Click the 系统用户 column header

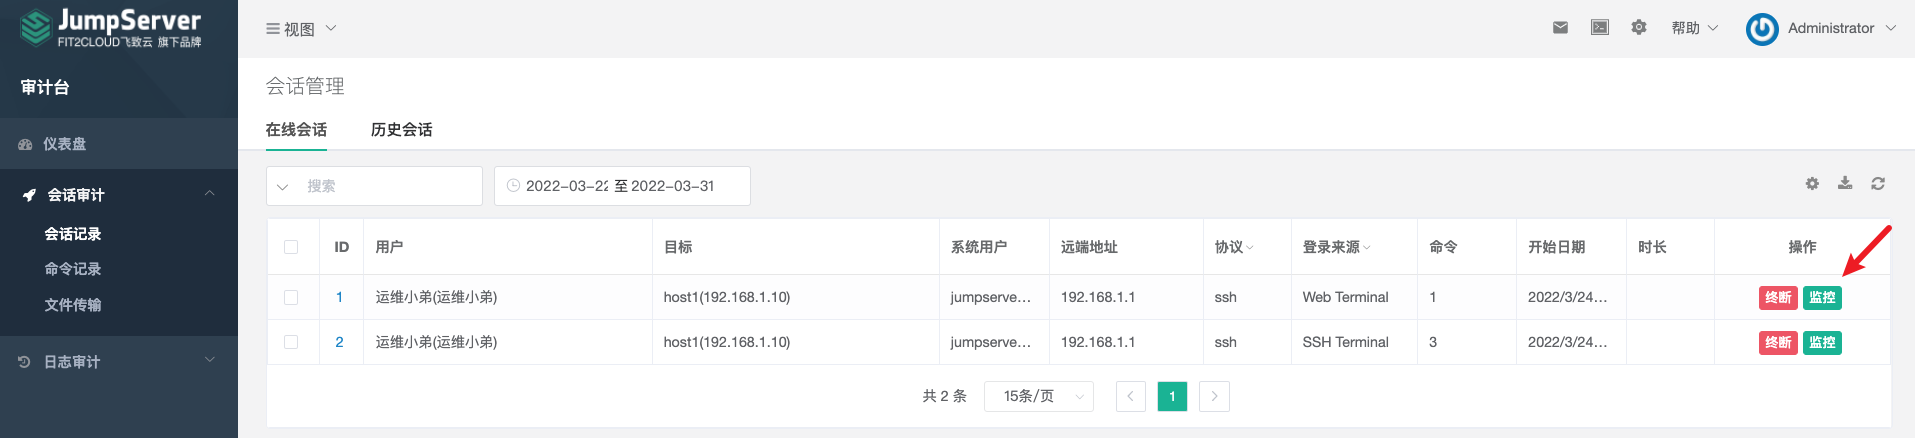(979, 247)
